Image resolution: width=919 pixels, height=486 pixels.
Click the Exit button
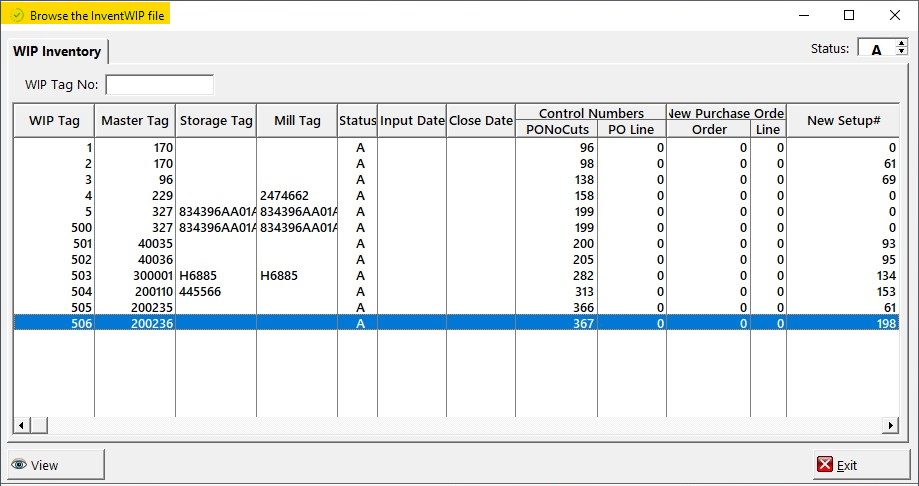[x=861, y=465]
